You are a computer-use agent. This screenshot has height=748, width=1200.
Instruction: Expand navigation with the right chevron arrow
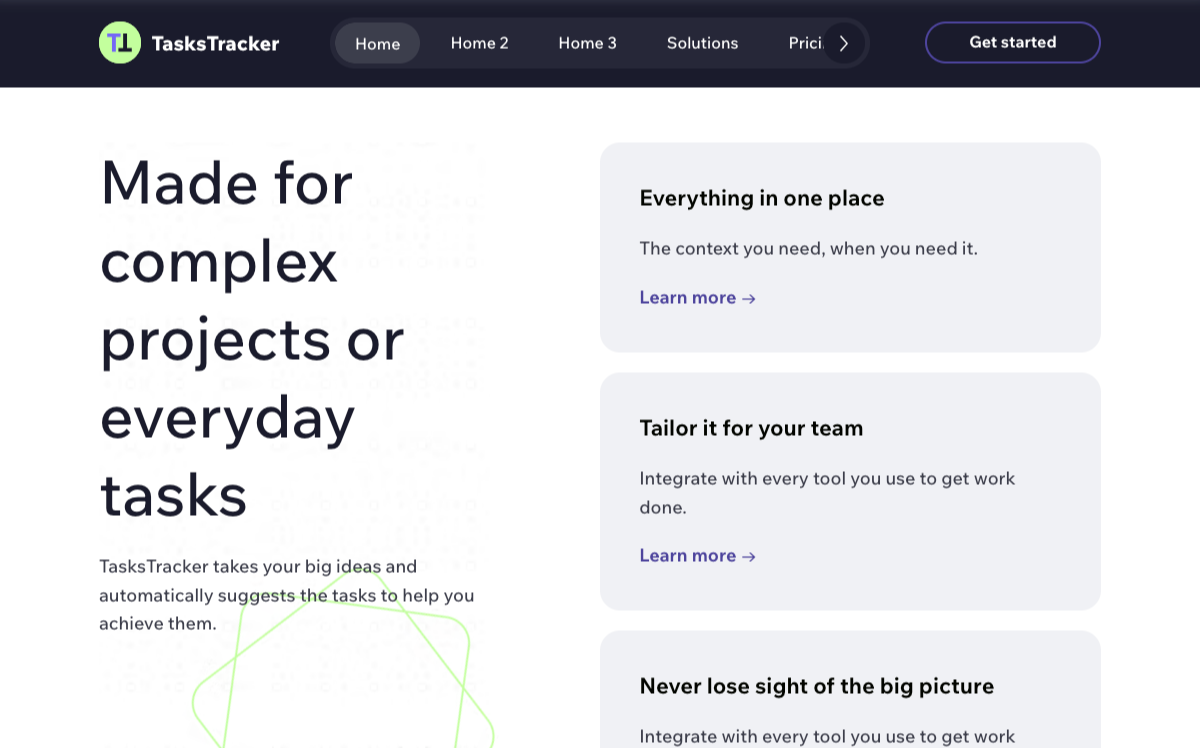844,43
